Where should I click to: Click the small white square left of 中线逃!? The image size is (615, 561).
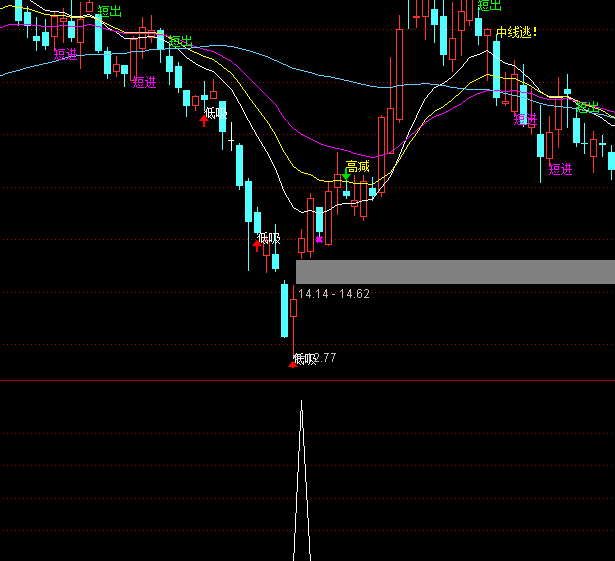coord(487,32)
